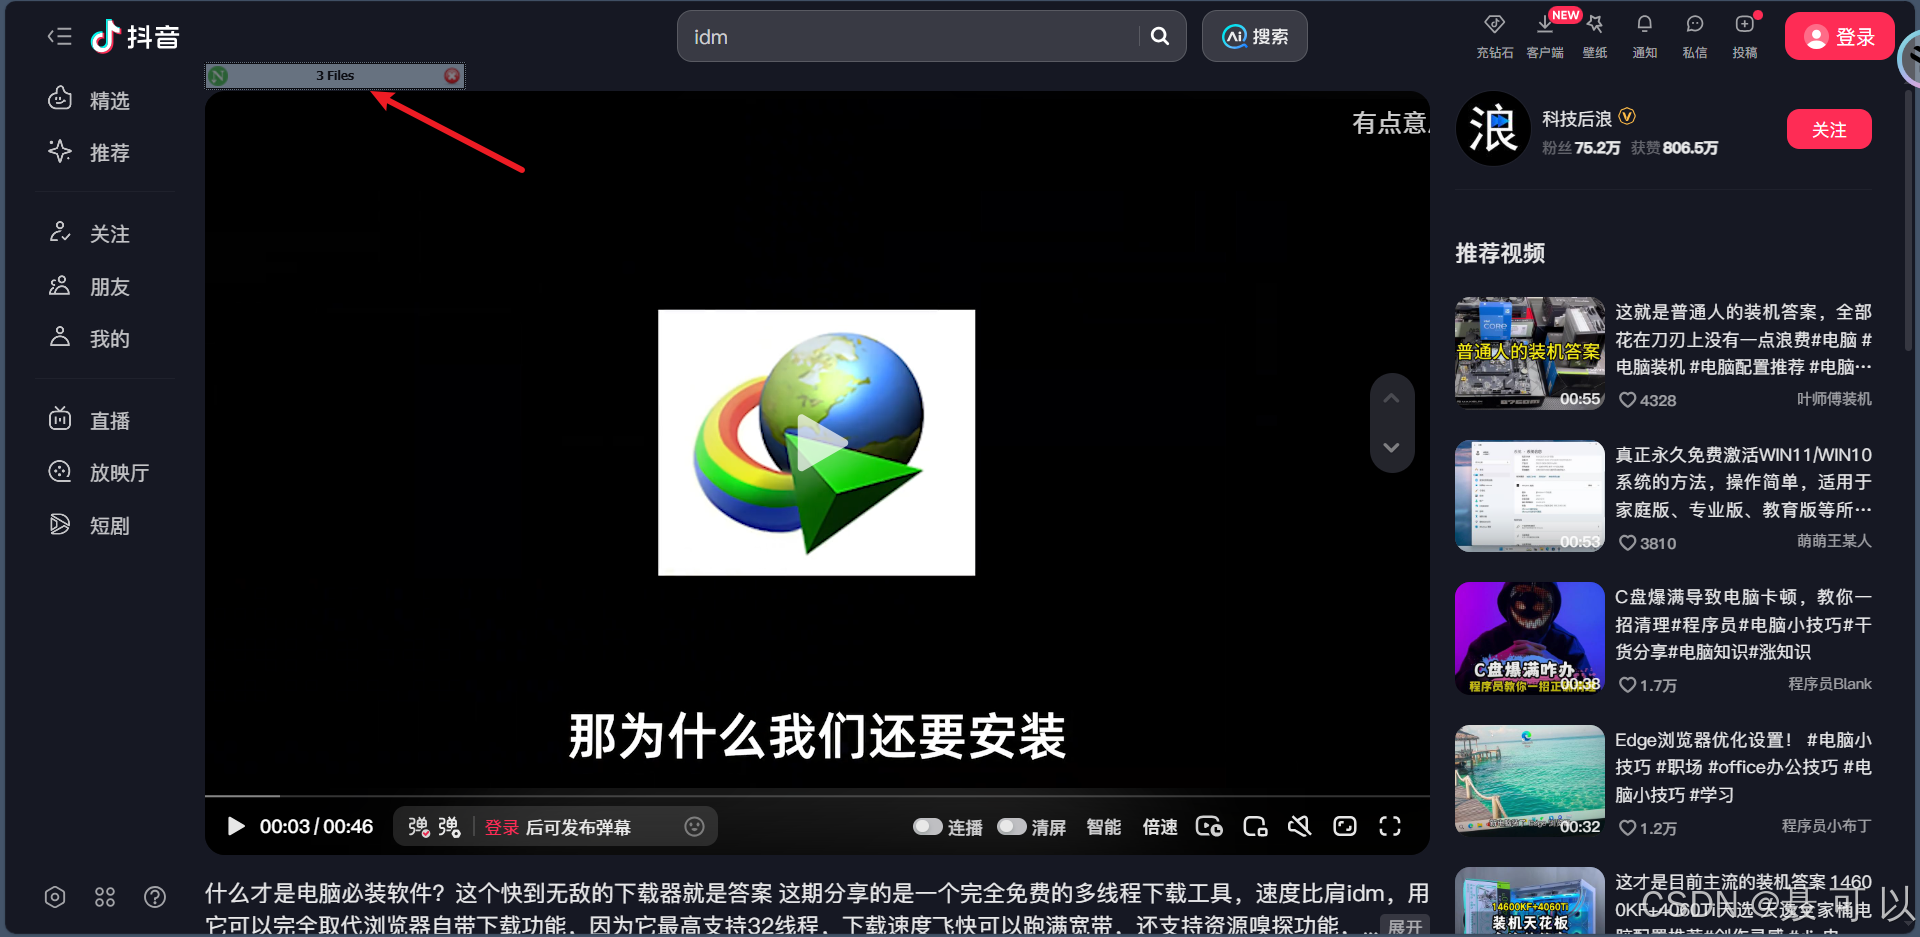Screen dimensions: 1920x937
Task: Toggle web fullscreen icon
Action: [1345, 826]
